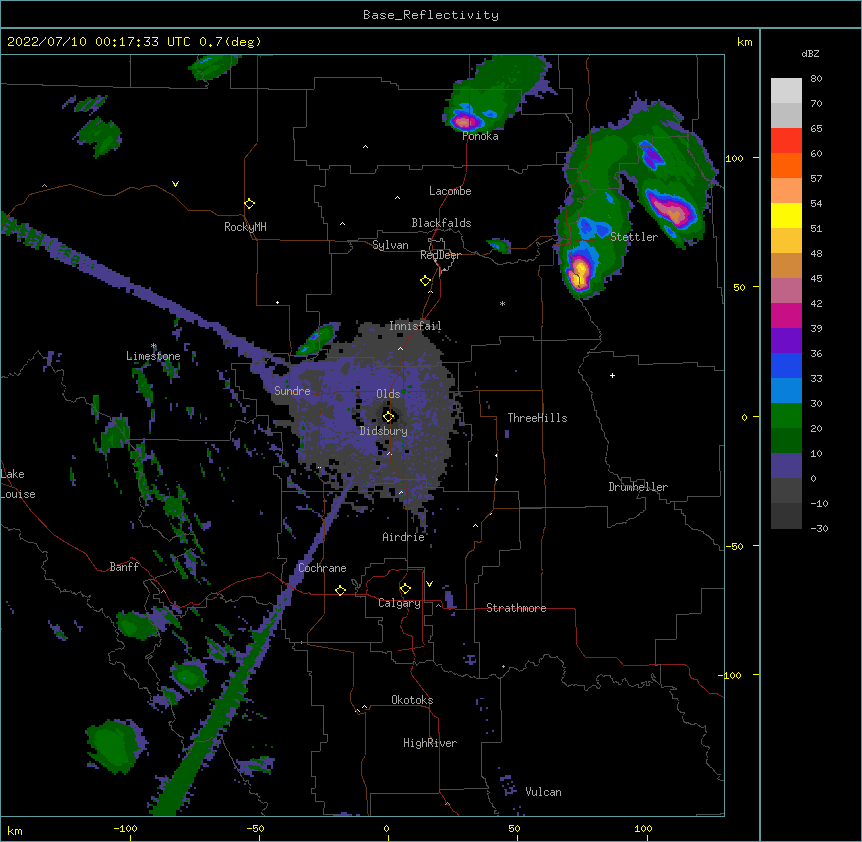Screen dimensions: 862x842
Task: Click the yellow diamond marker below Cochrane
Action: point(340,590)
